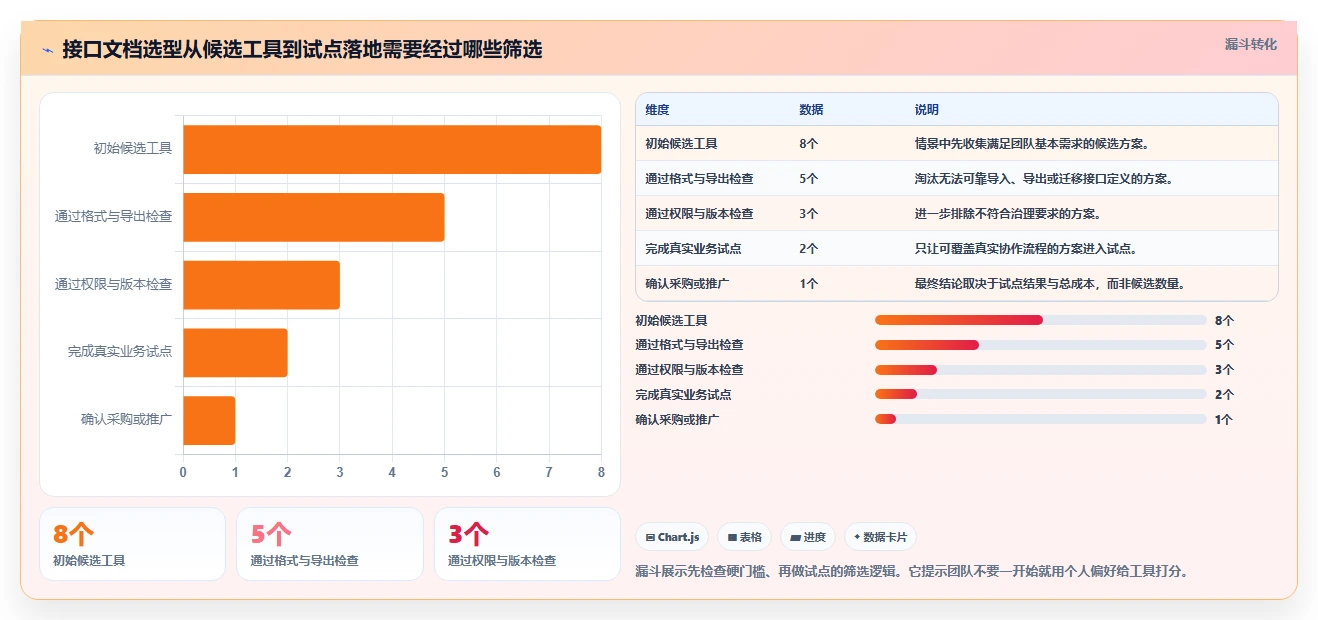
Task: Click the 通过格式与导出检查 5个 progress bar
Action: [x=1040, y=345]
